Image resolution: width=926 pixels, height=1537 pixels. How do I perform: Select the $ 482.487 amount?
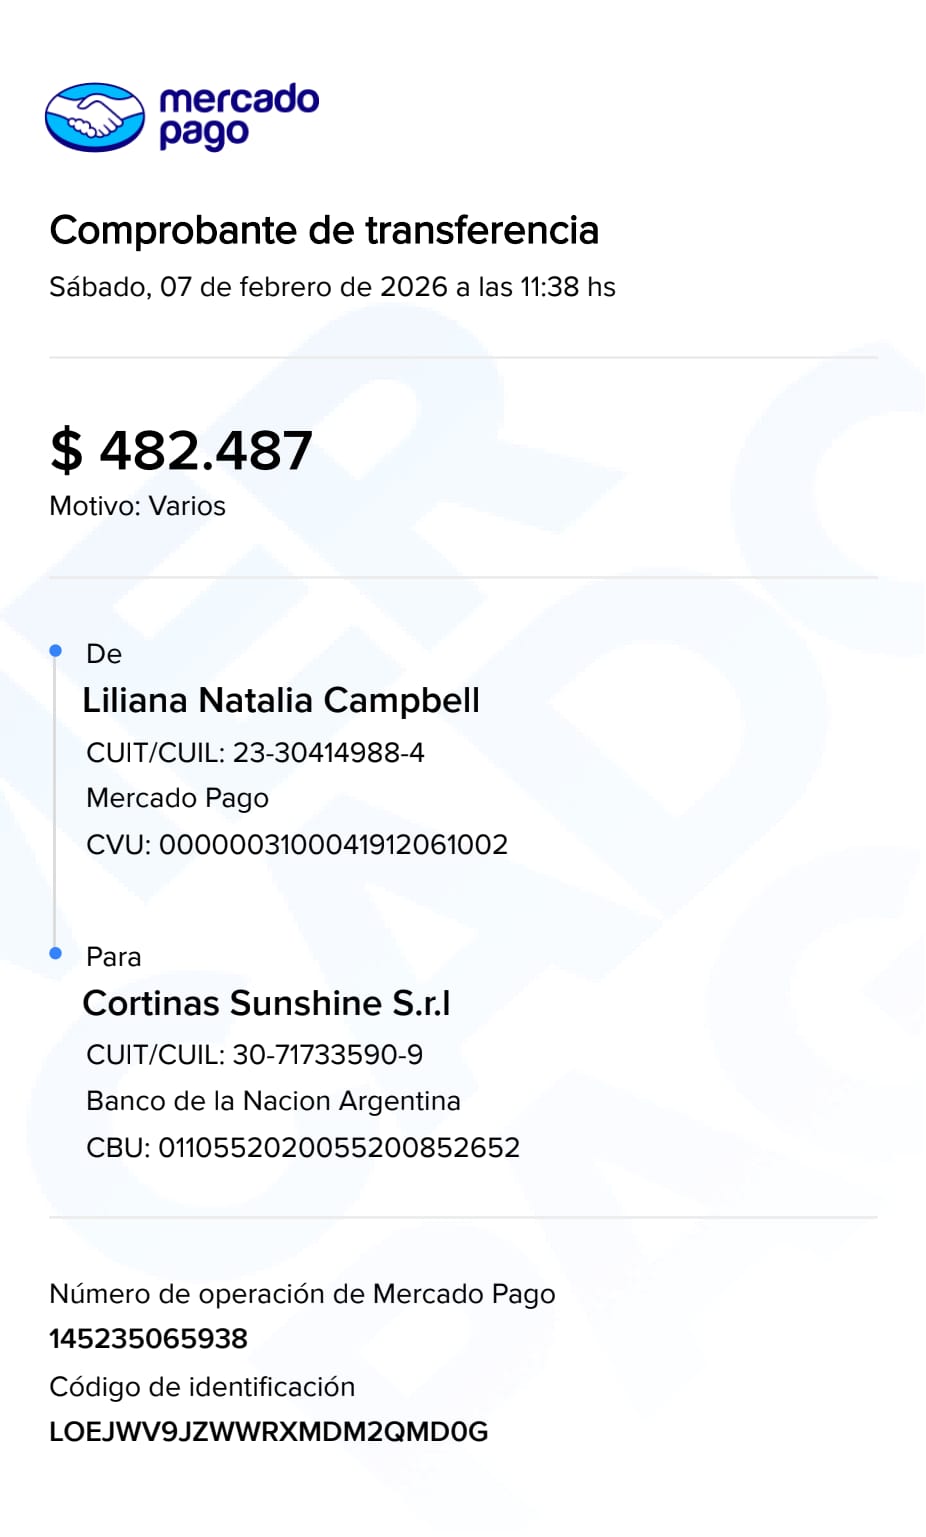pos(181,450)
